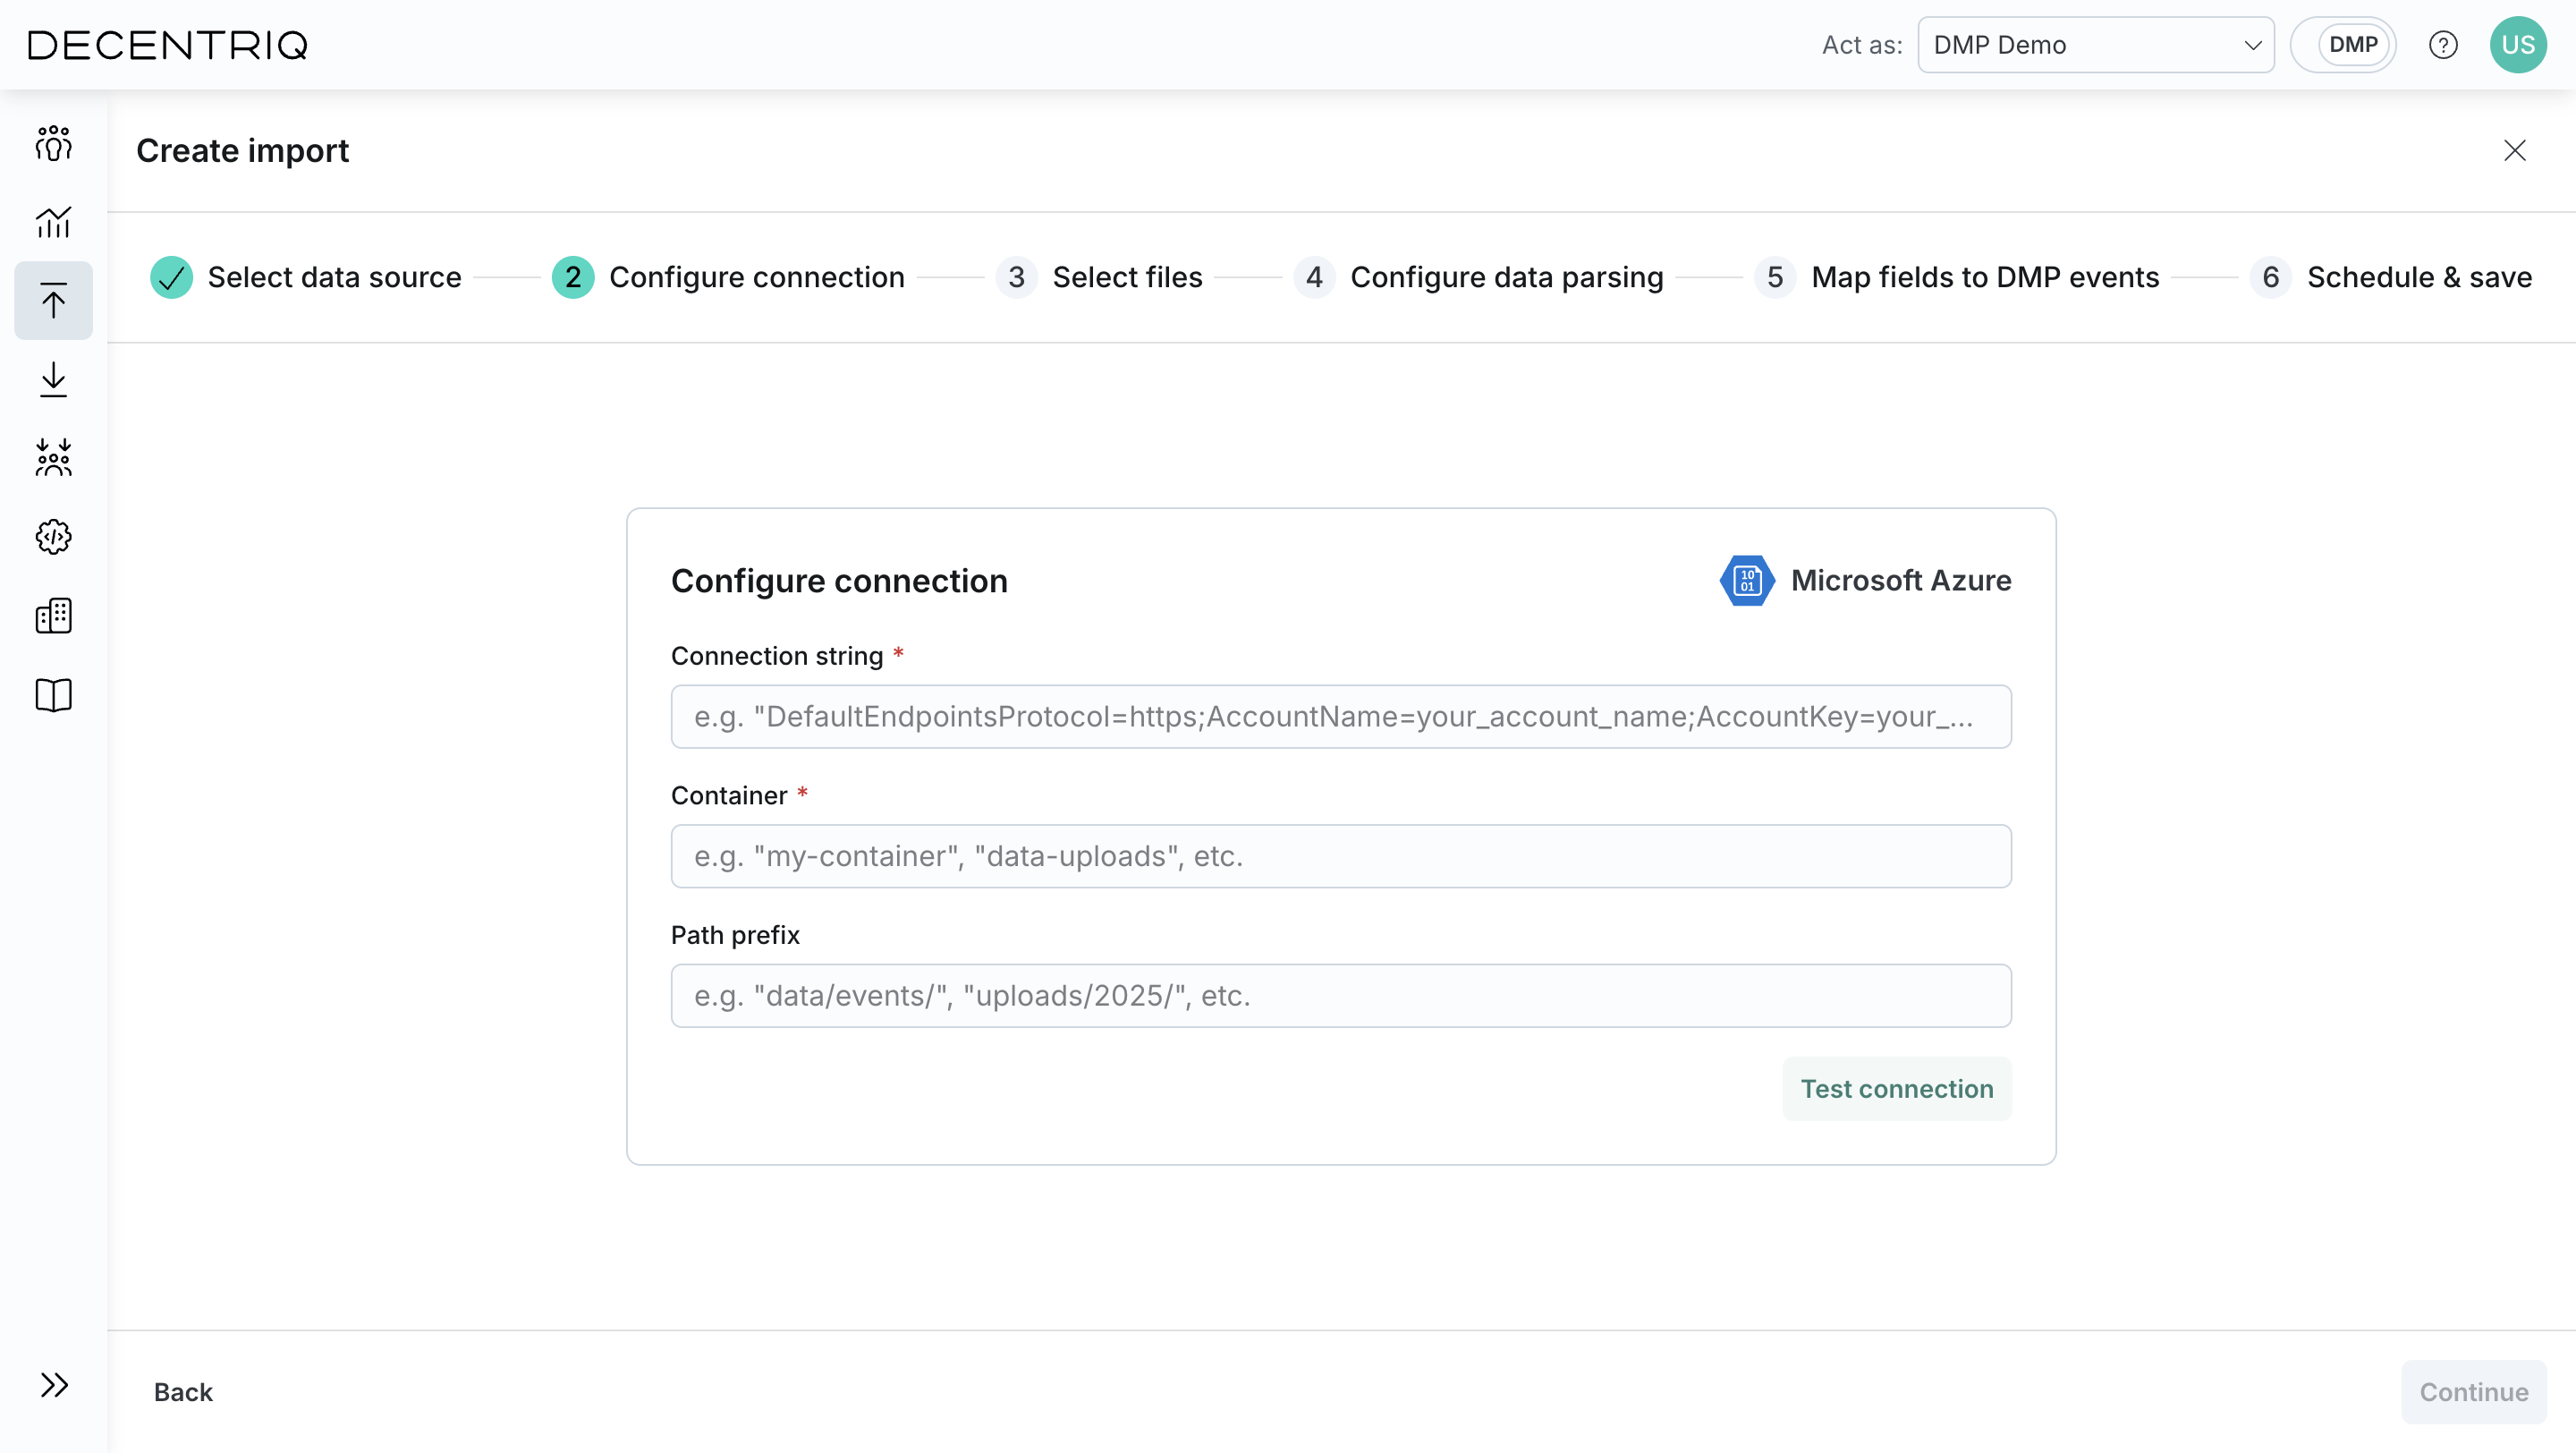
Task: Select the import upload-arrow sidebar icon
Action: [x=53, y=300]
